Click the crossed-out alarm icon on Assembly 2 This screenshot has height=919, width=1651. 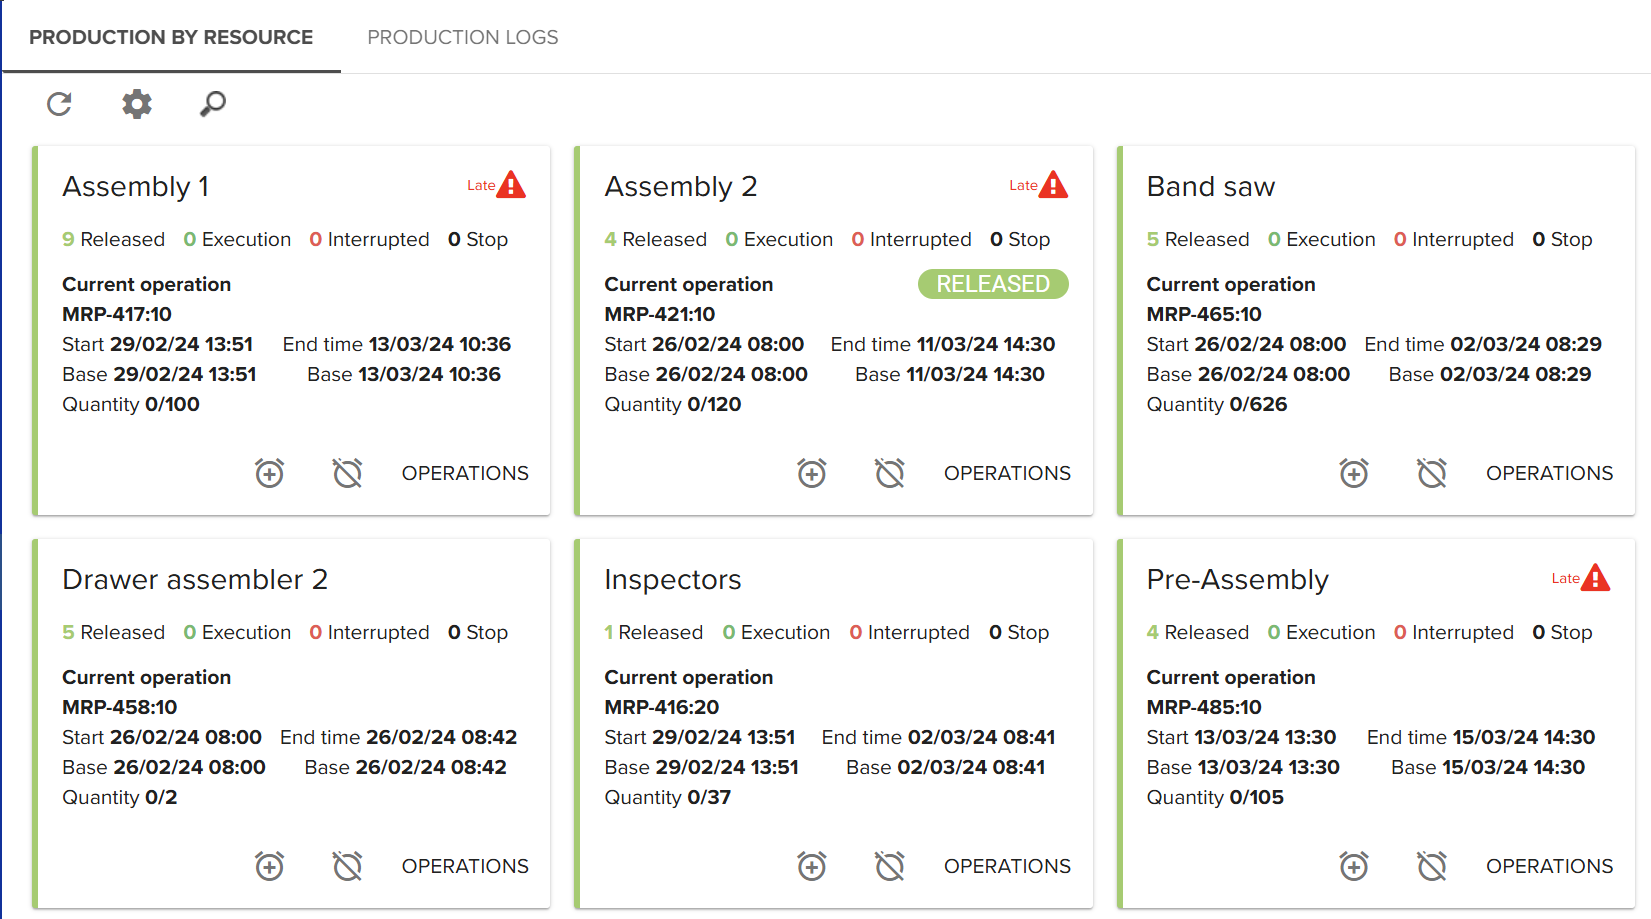point(889,473)
